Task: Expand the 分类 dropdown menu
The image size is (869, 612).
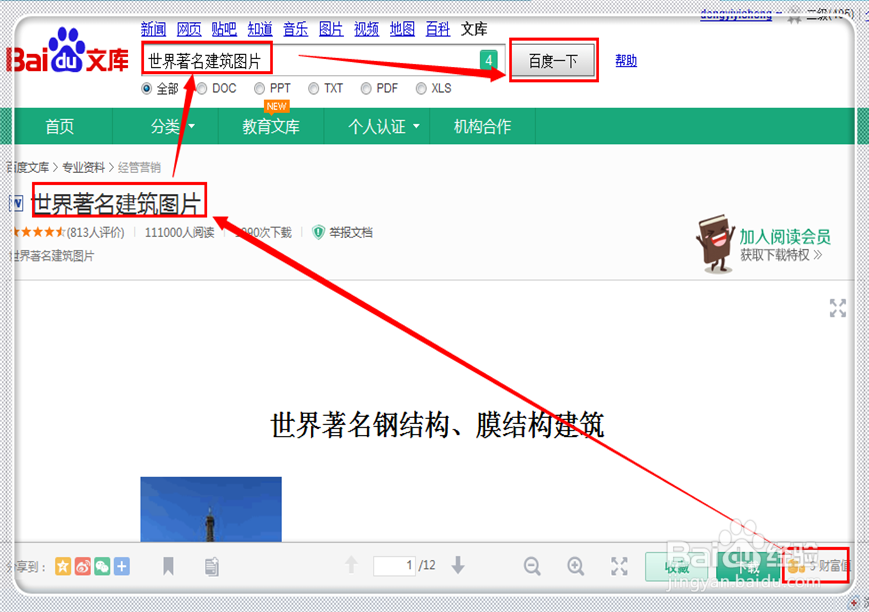Action: 168,127
